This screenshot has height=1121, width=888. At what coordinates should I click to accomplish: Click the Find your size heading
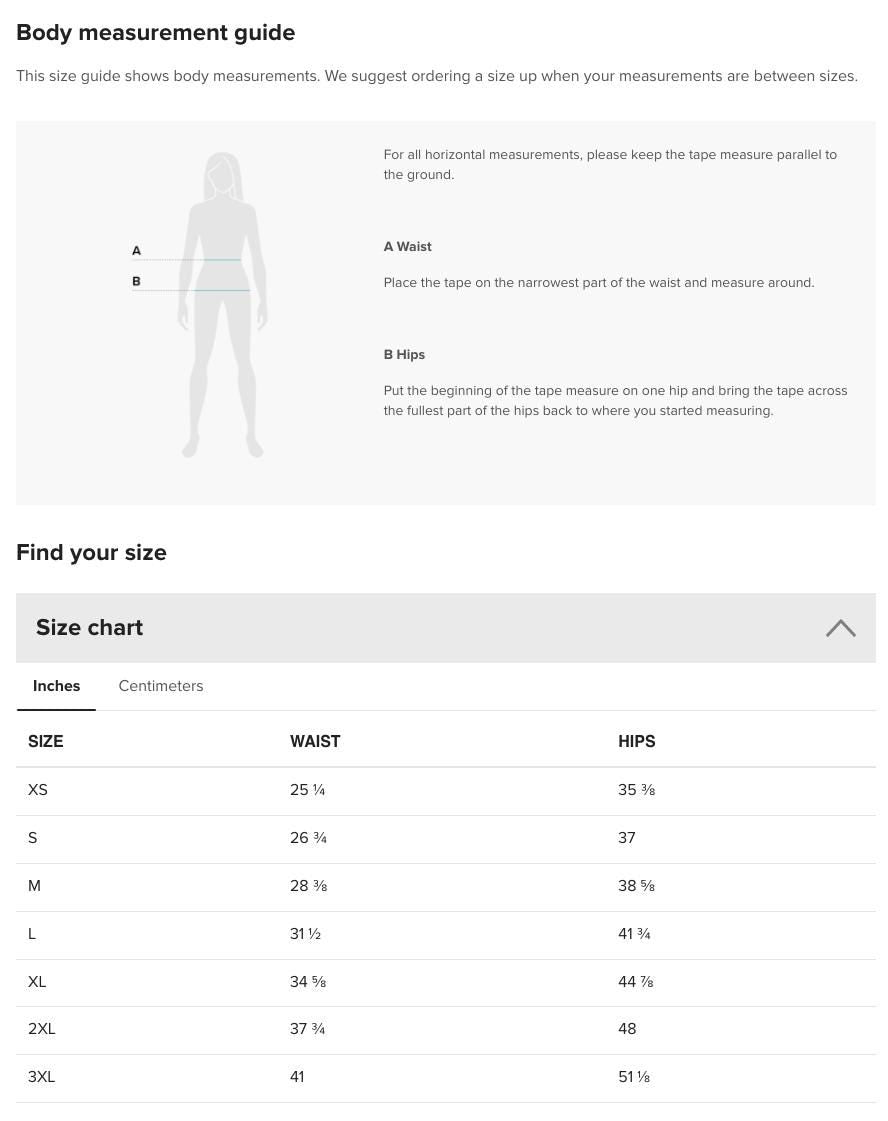tap(91, 552)
